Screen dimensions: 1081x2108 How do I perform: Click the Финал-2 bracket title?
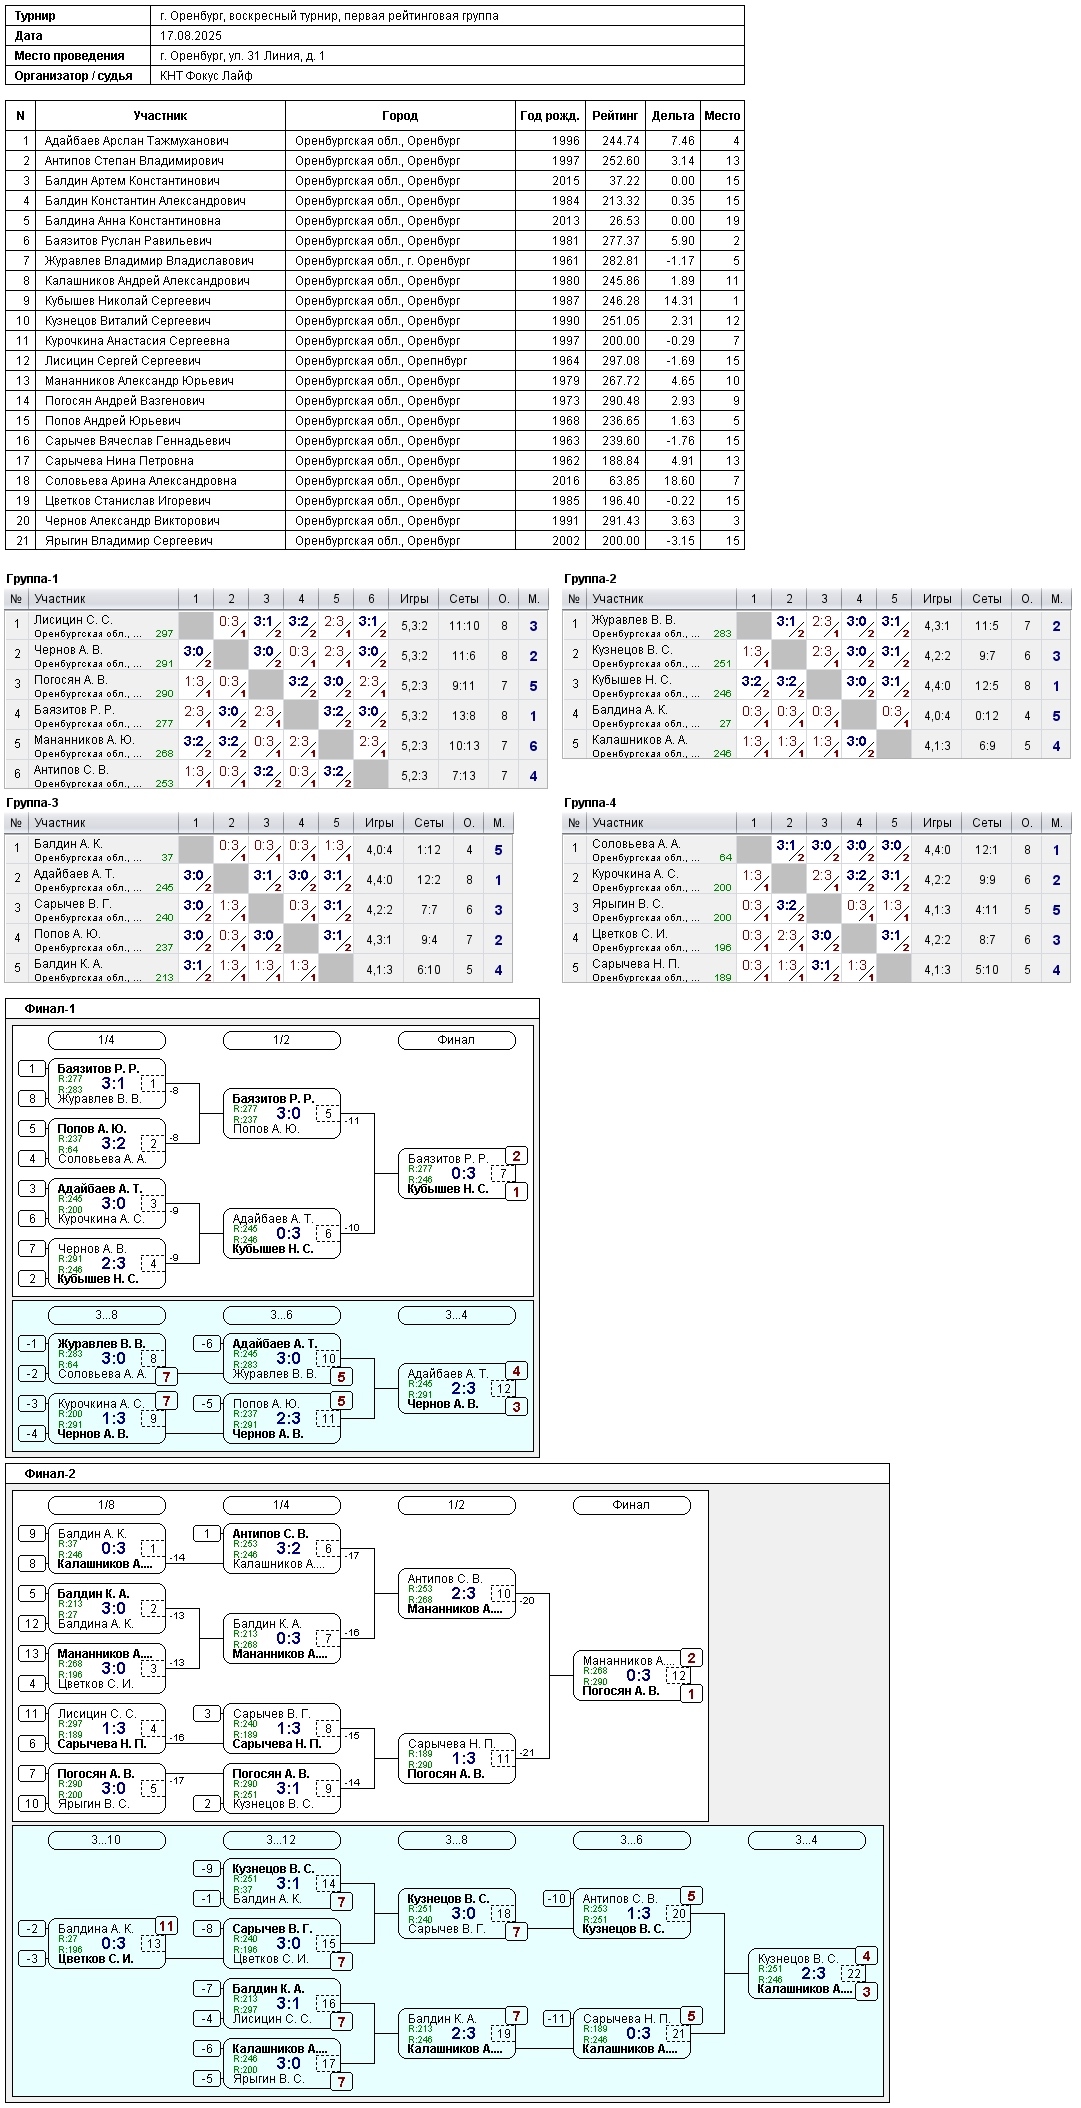(x=50, y=1474)
